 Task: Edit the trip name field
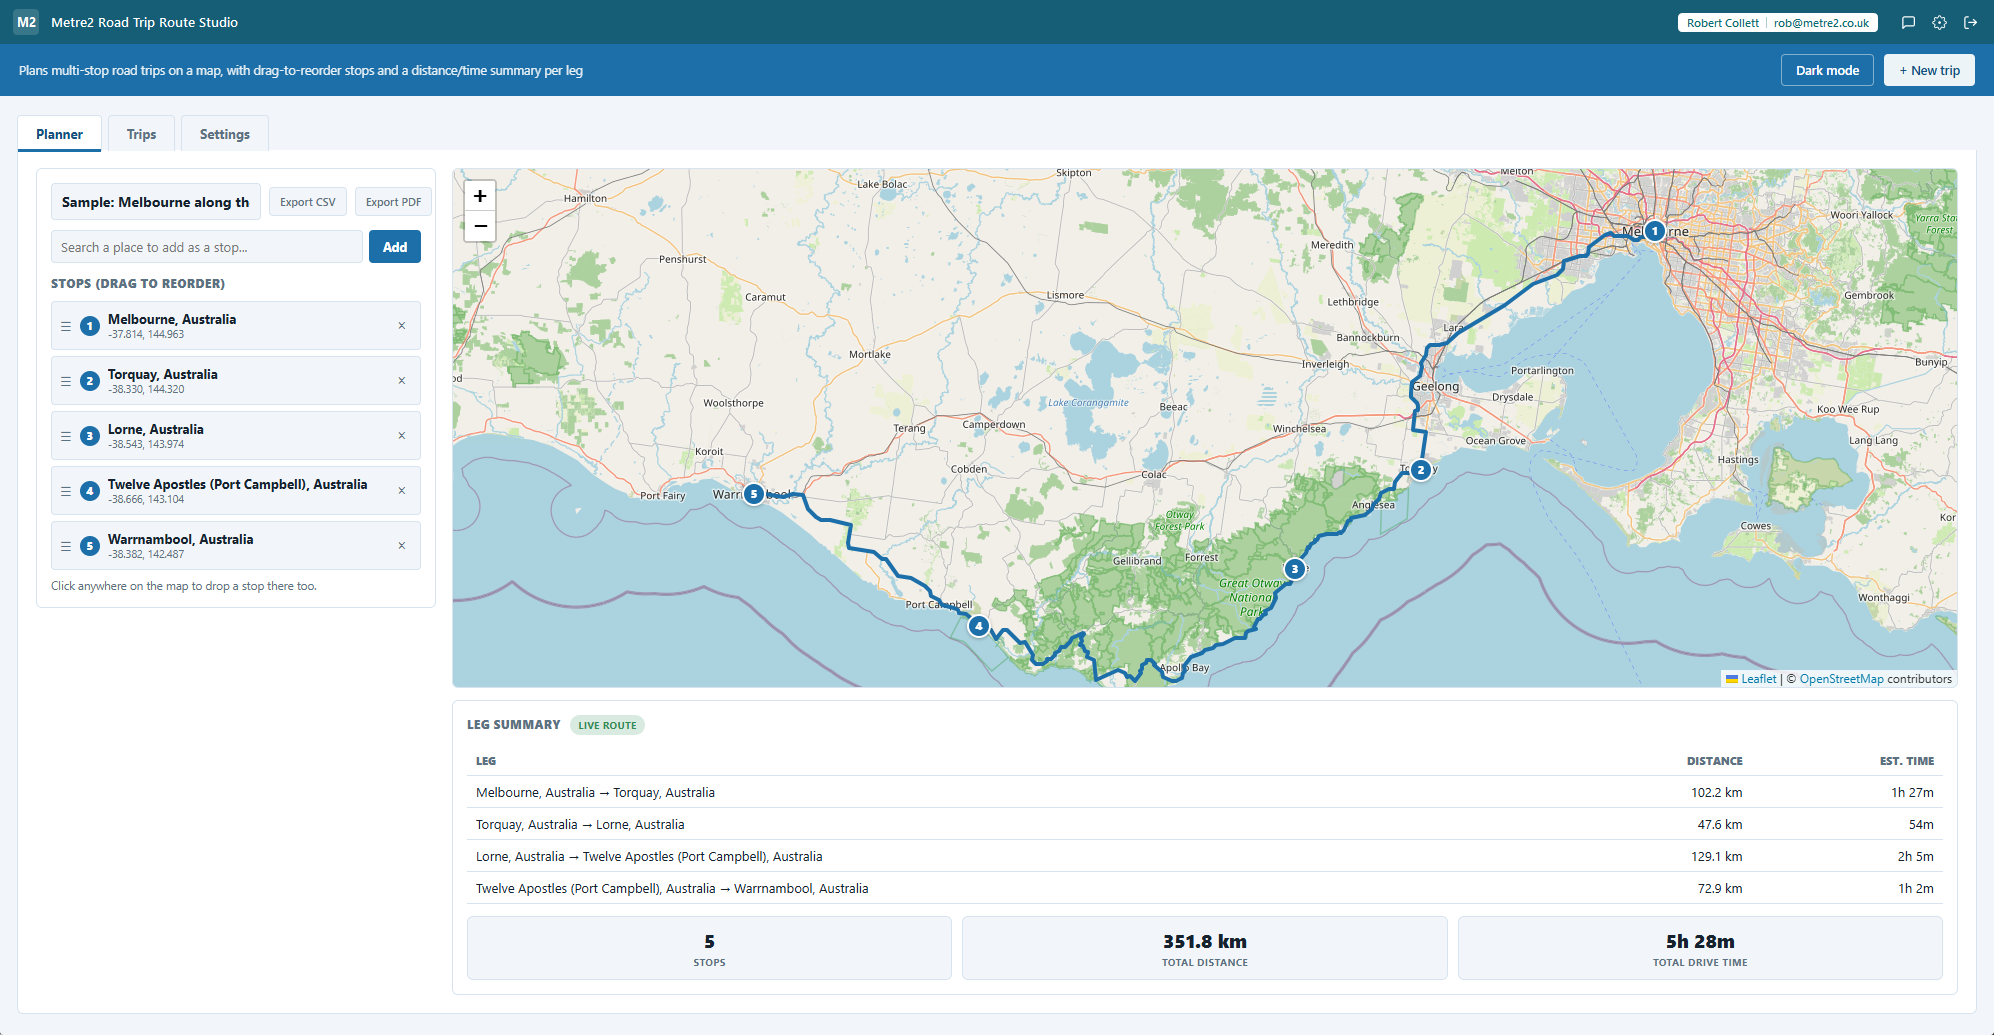156,202
